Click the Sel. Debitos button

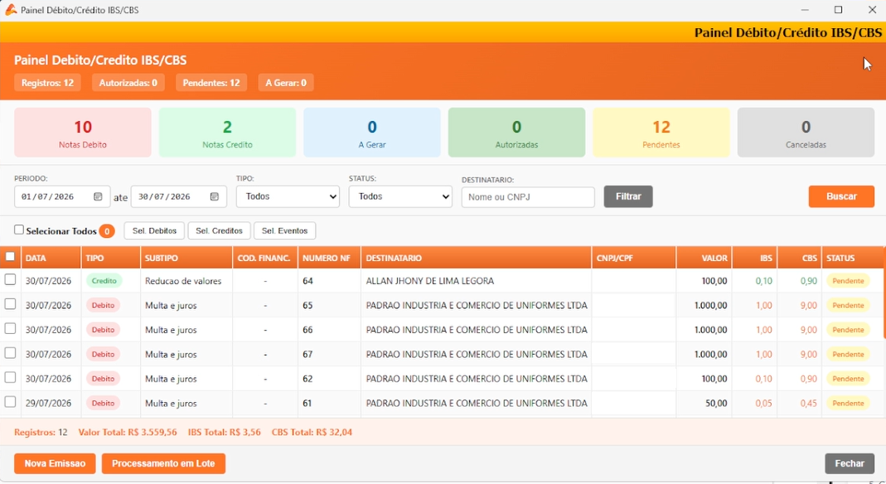[x=154, y=231]
